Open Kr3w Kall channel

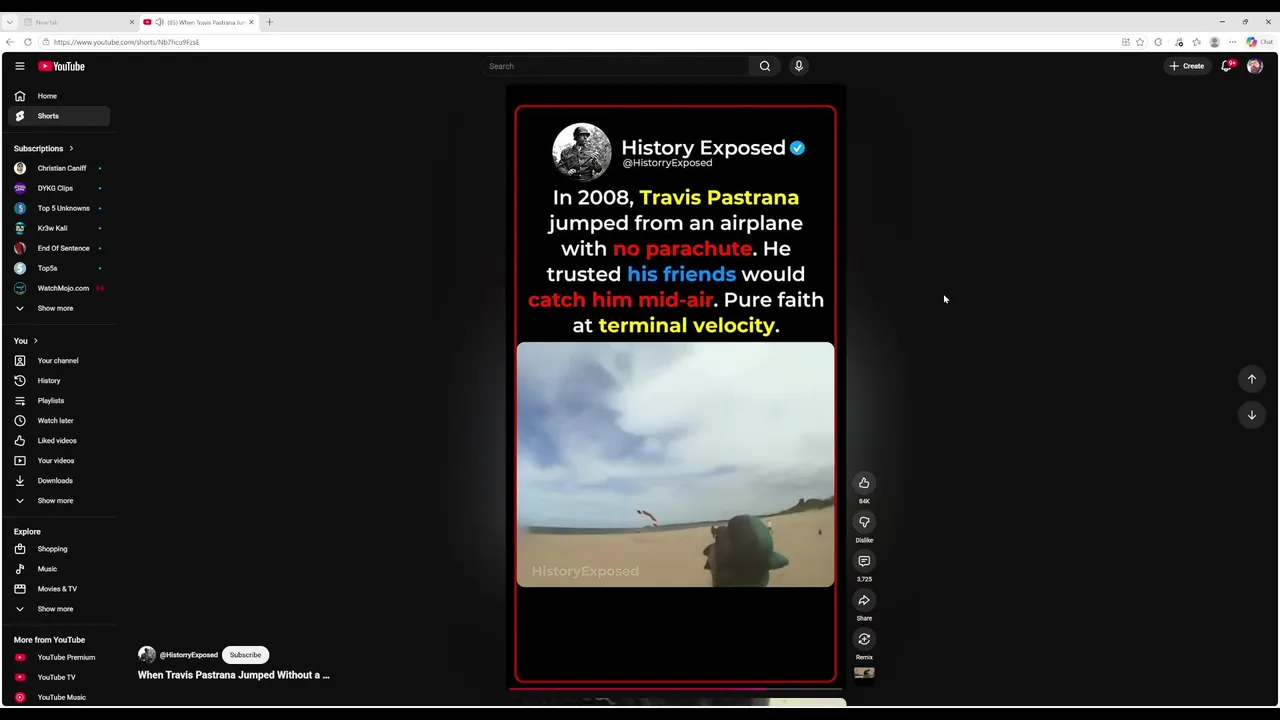pyautogui.click(x=59, y=228)
